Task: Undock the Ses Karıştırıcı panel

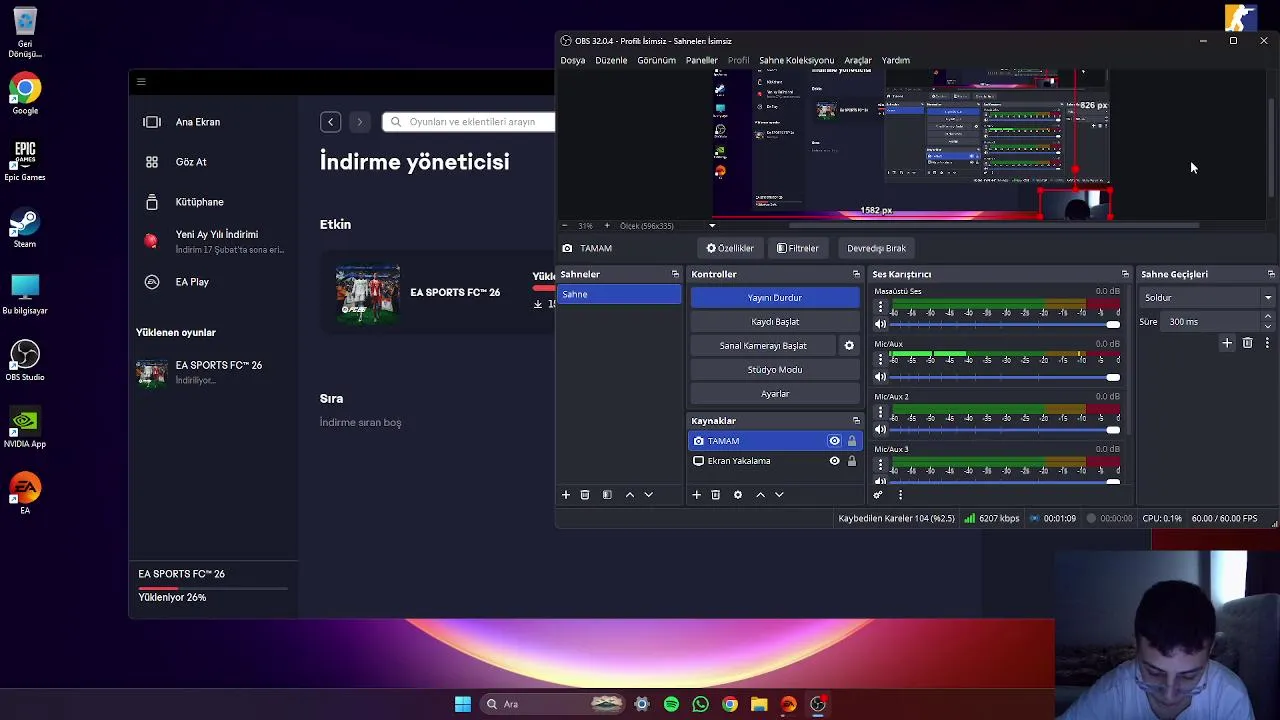Action: click(x=1125, y=274)
